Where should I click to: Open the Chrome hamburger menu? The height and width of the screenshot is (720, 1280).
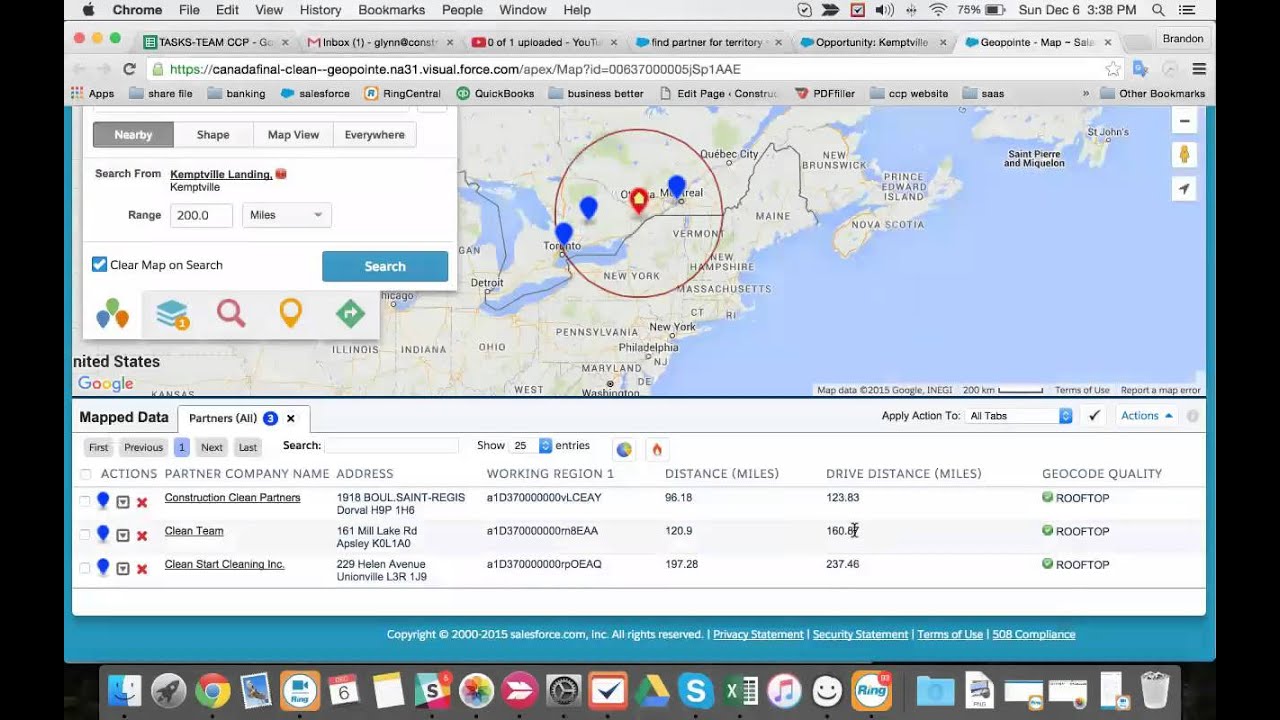coord(1199,69)
